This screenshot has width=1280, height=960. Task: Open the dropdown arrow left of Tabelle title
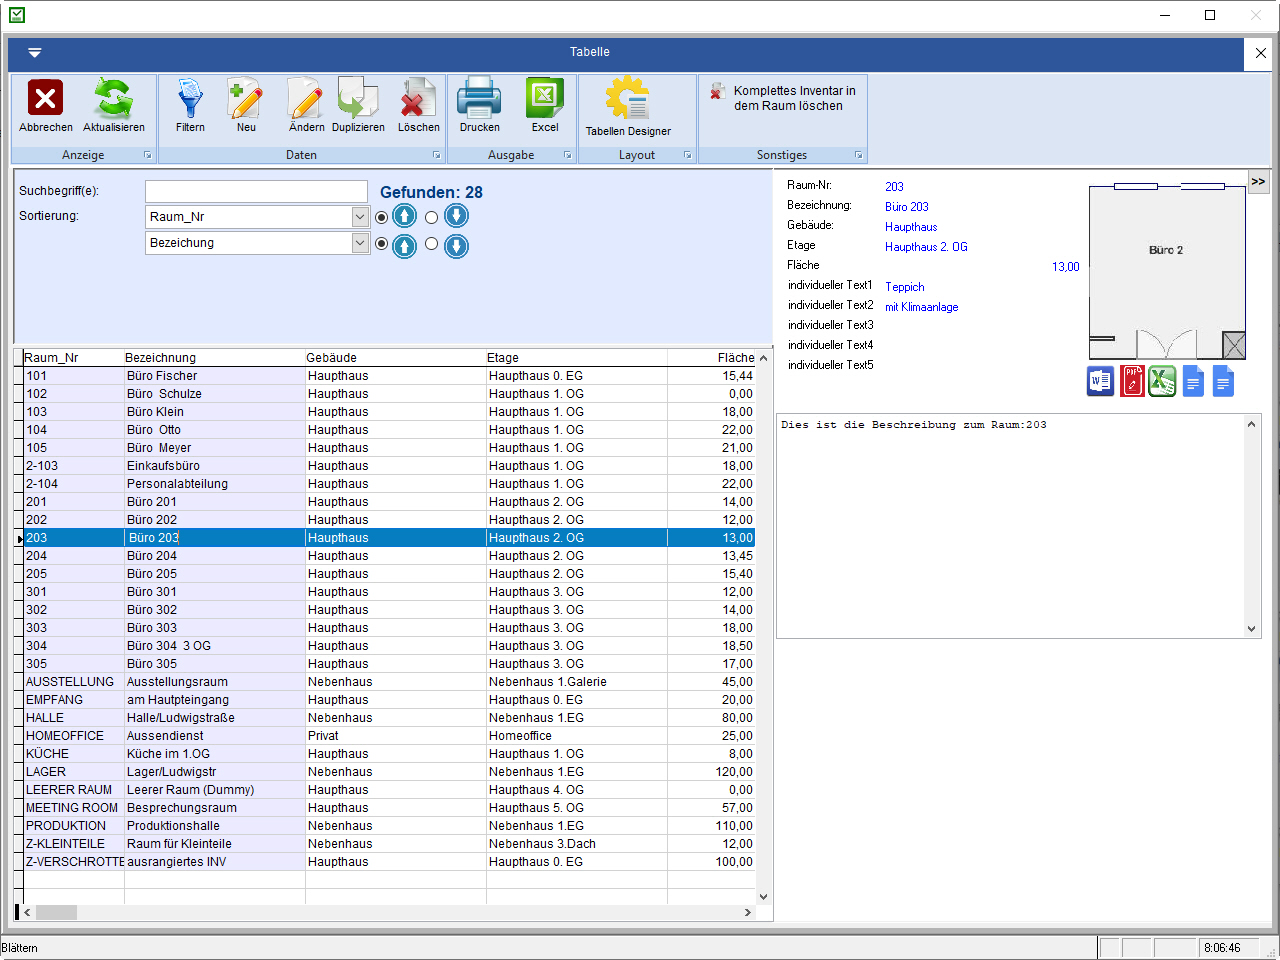coord(34,52)
